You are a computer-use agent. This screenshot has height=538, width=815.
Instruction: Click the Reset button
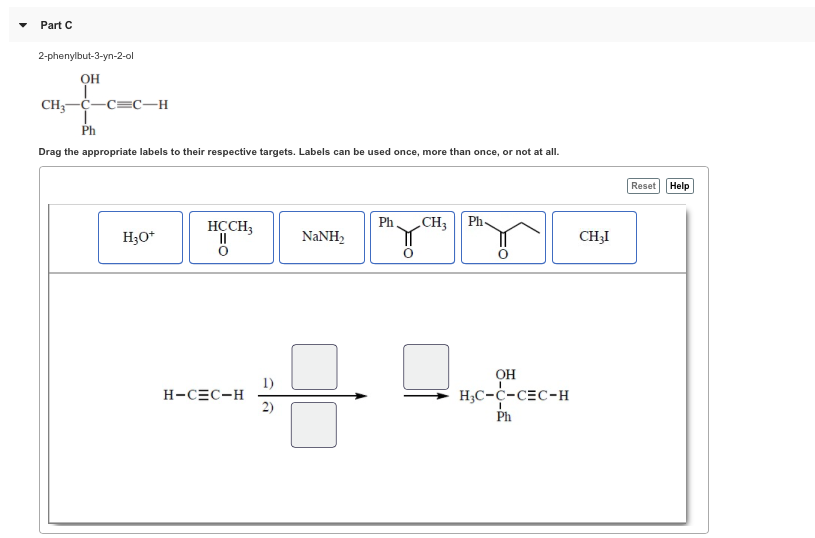(643, 186)
